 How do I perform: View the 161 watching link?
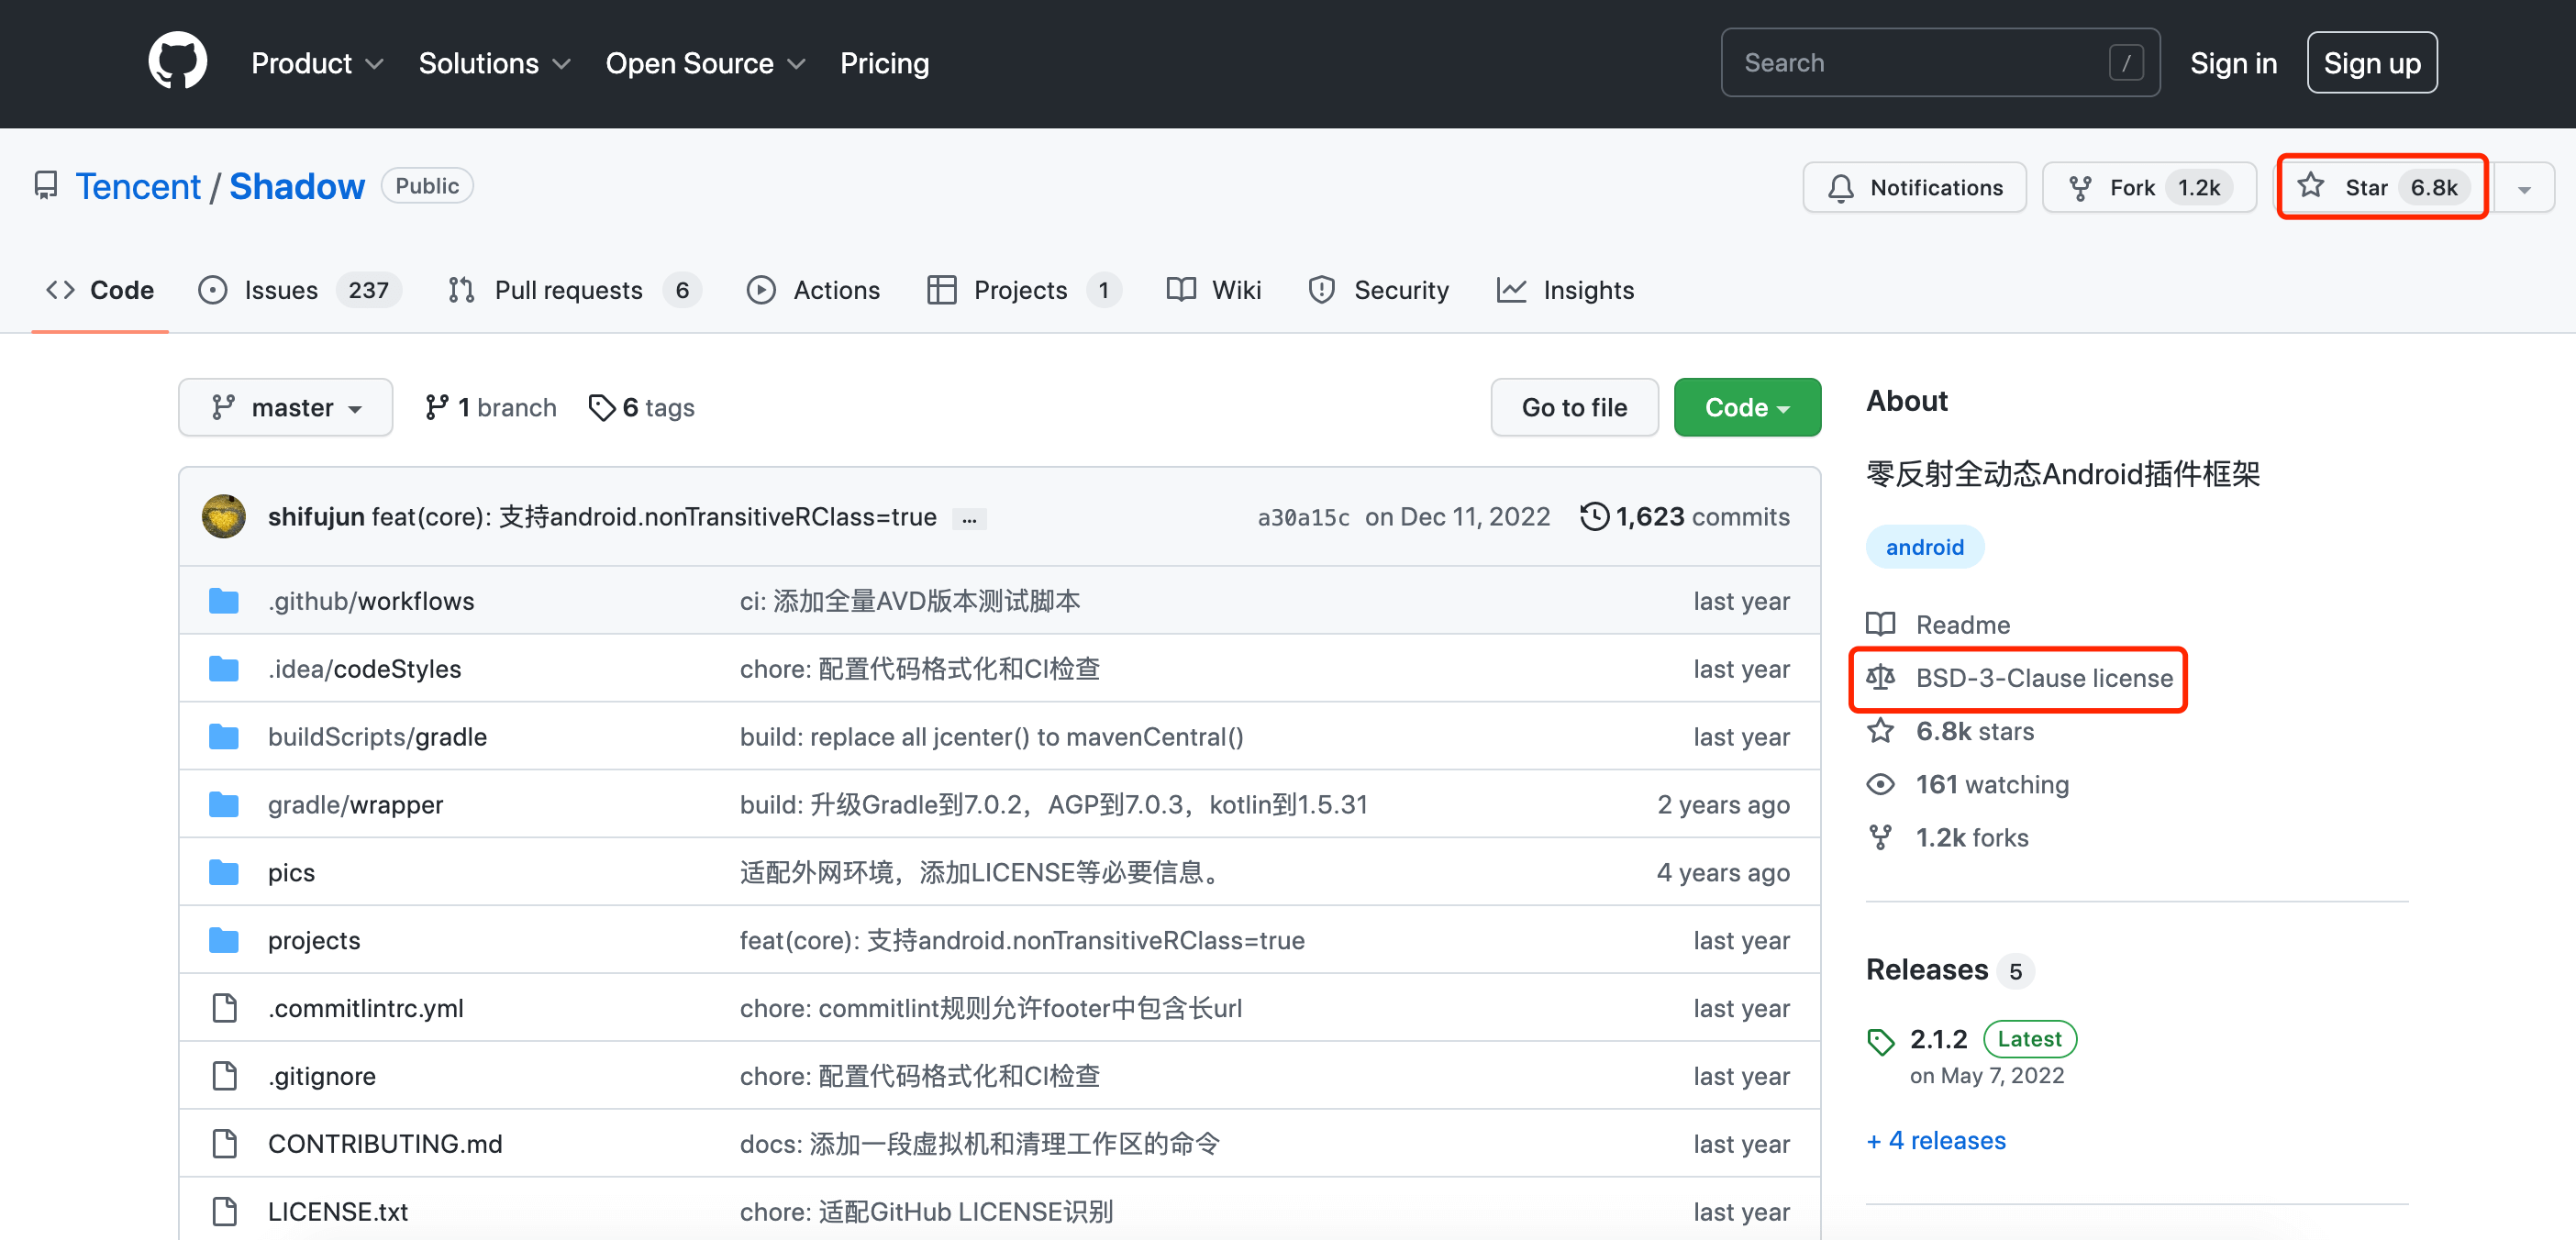coord(1968,784)
